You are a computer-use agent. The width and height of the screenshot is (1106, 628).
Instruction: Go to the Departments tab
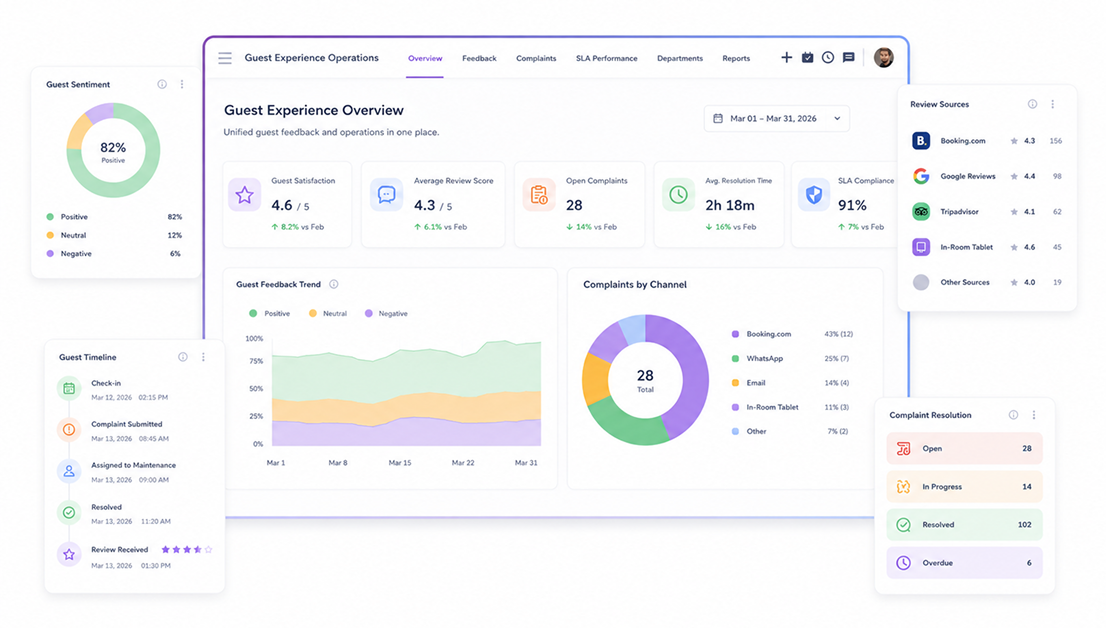(x=680, y=59)
